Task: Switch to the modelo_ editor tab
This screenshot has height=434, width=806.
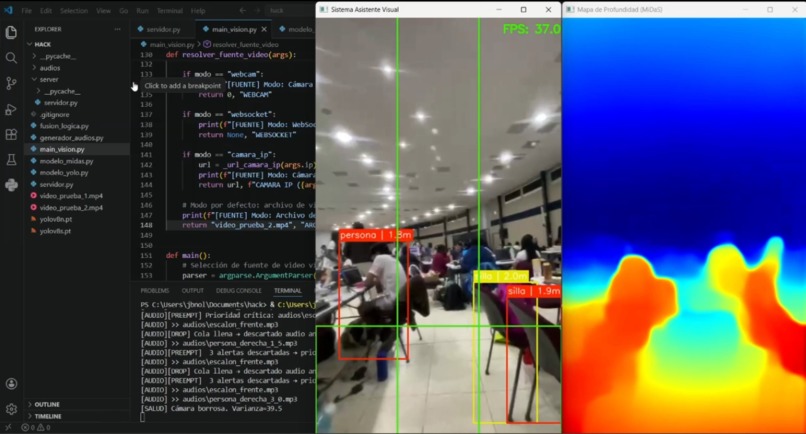Action: tap(296, 29)
